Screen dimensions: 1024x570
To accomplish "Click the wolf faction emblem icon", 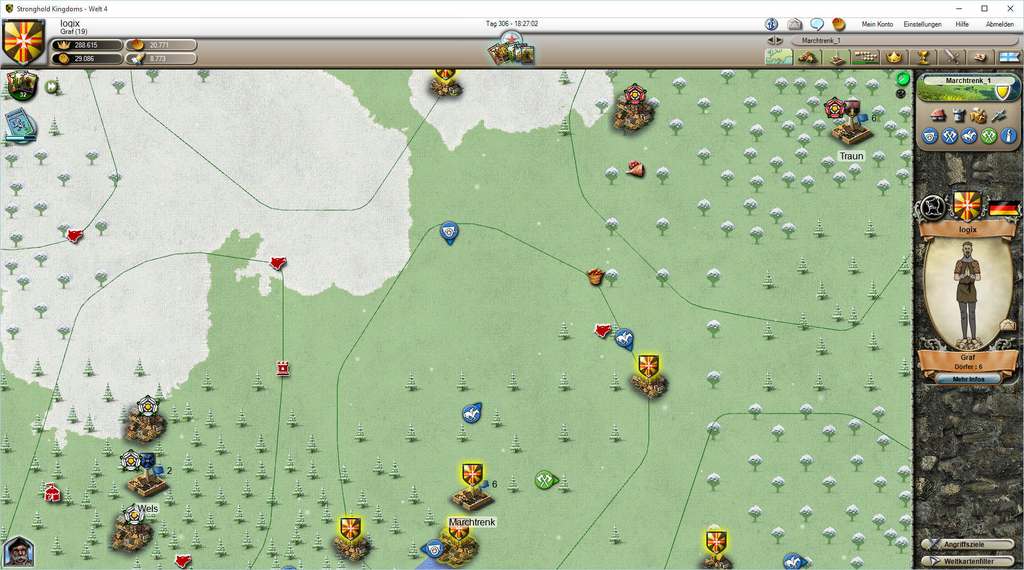I will 932,208.
